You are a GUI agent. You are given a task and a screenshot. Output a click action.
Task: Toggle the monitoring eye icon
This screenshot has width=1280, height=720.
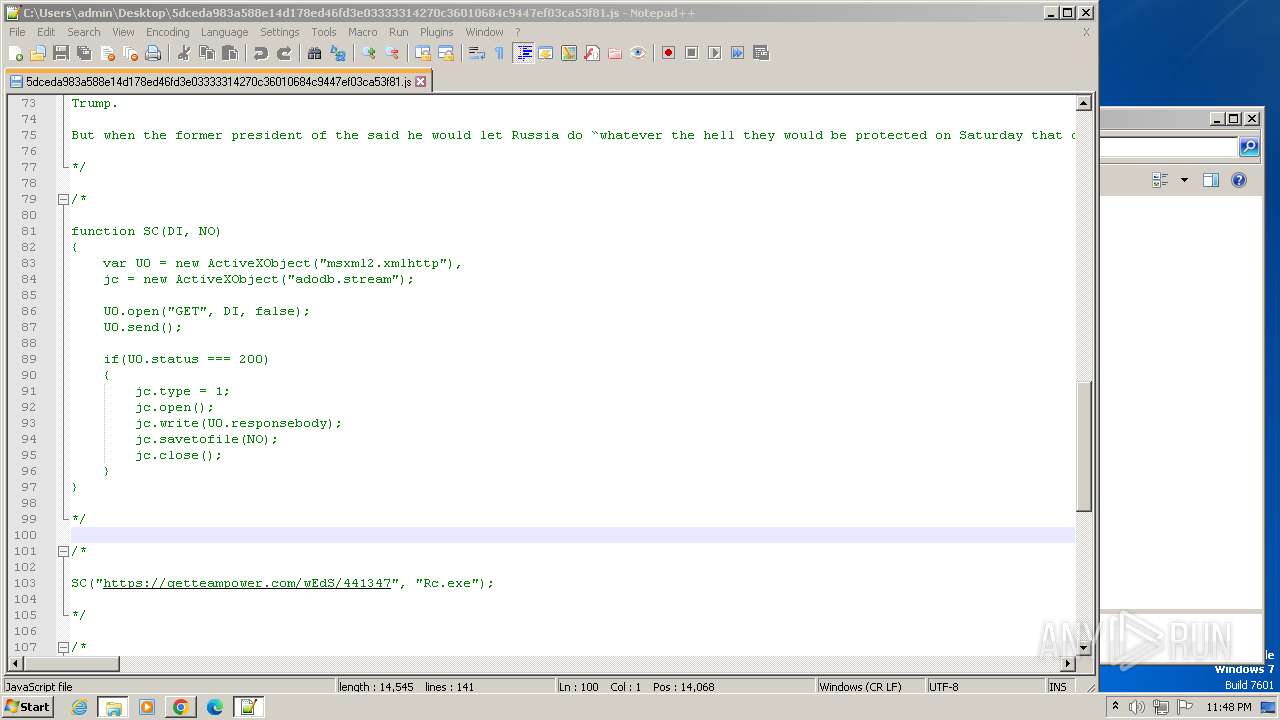point(638,53)
